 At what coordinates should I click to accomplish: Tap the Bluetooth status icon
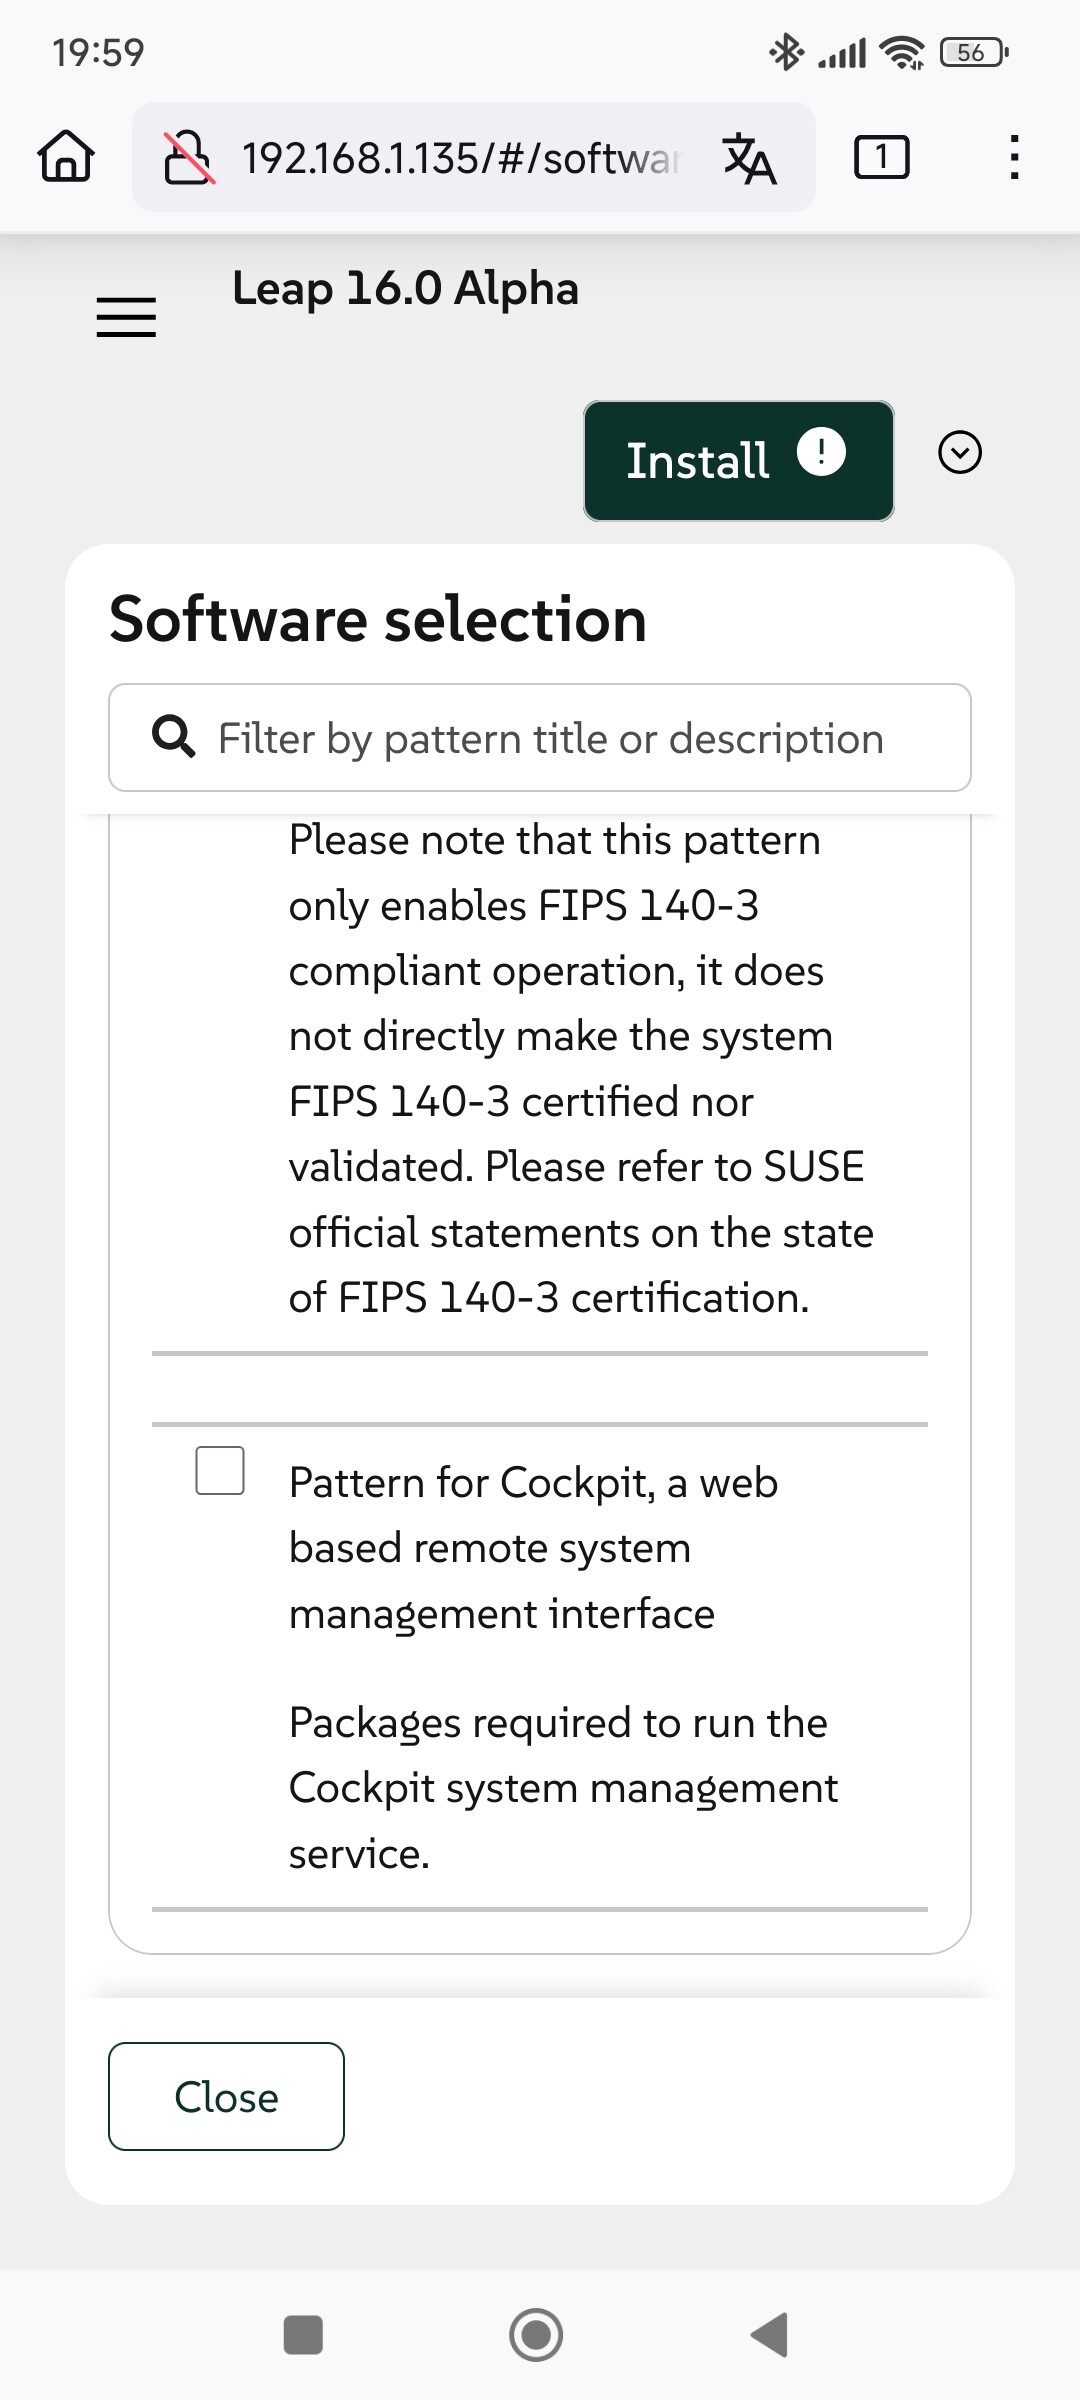(786, 52)
